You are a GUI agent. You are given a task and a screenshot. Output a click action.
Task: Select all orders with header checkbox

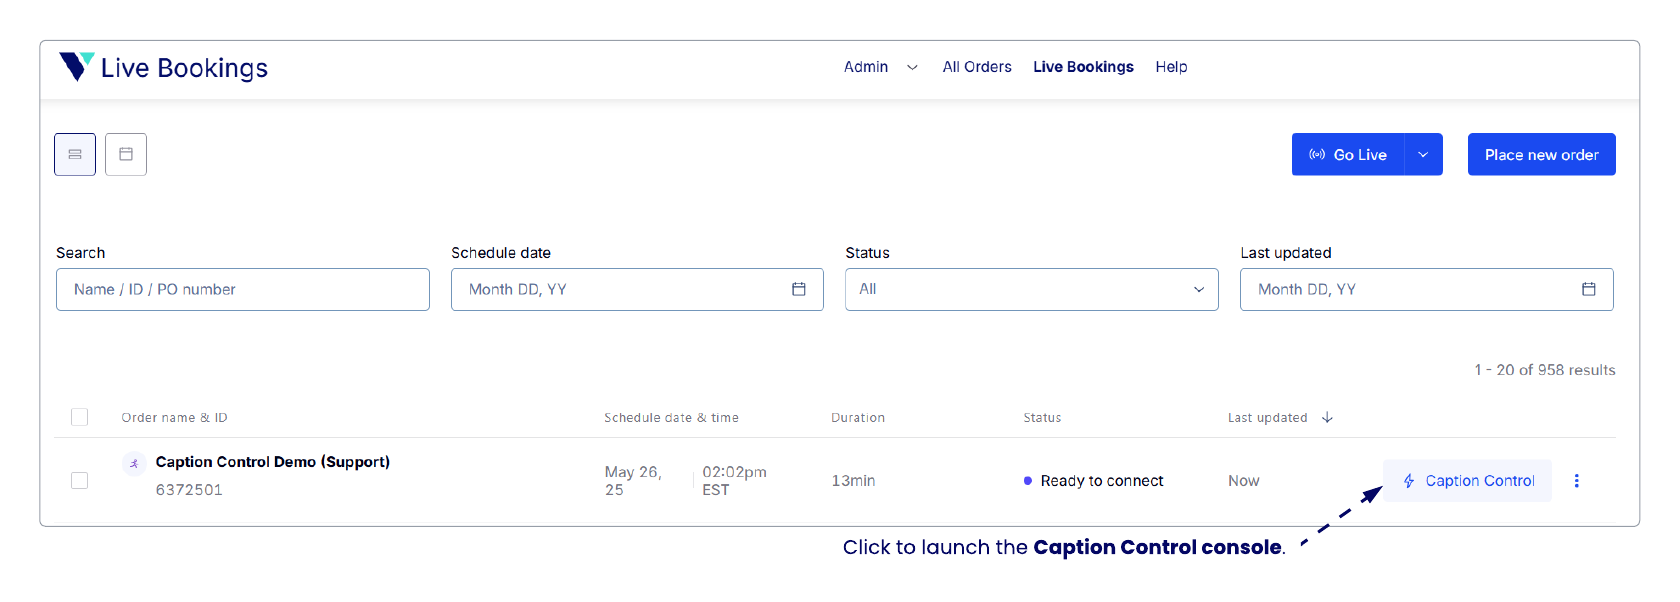80,417
